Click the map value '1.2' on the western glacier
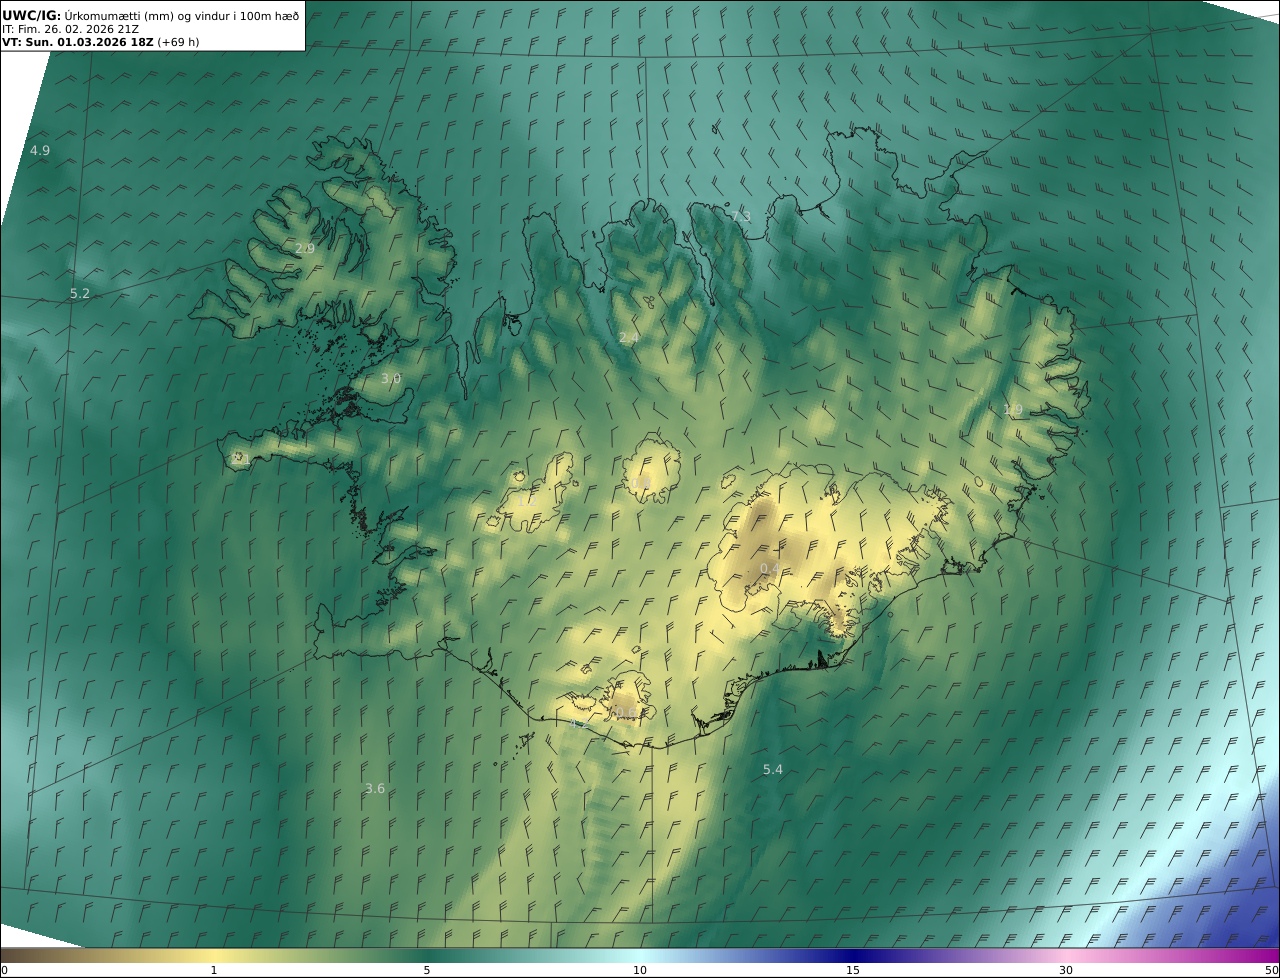 coord(525,502)
